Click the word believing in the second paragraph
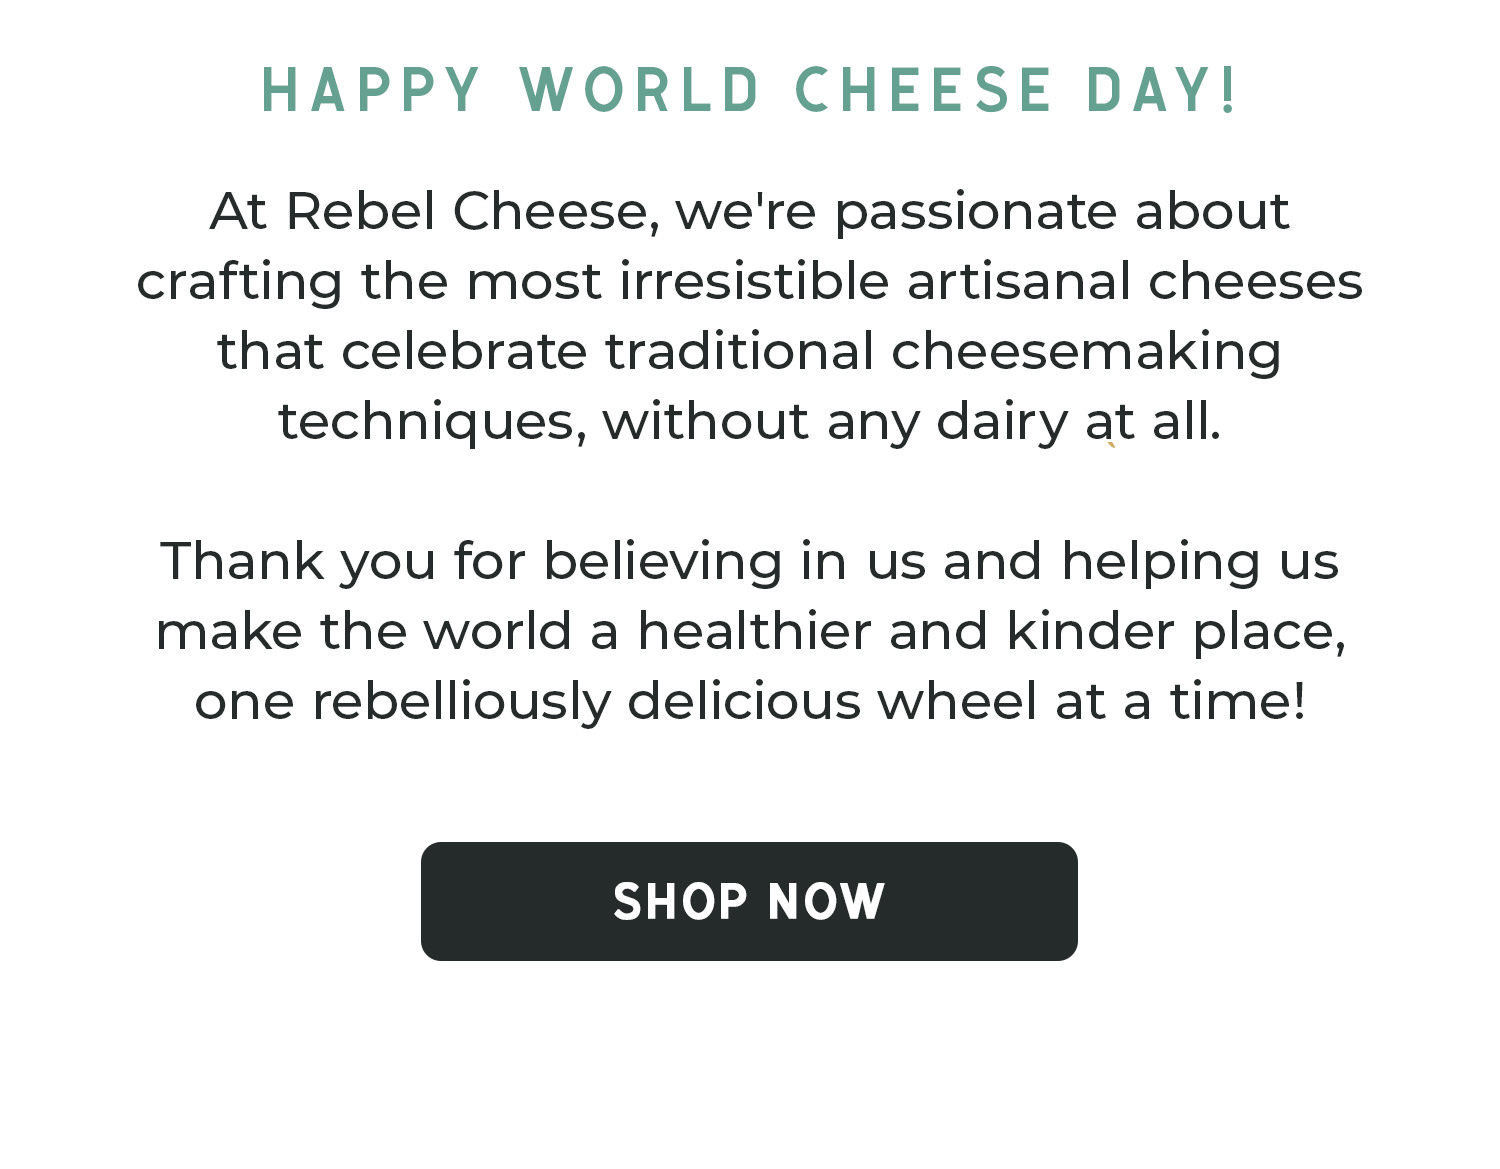 663,563
